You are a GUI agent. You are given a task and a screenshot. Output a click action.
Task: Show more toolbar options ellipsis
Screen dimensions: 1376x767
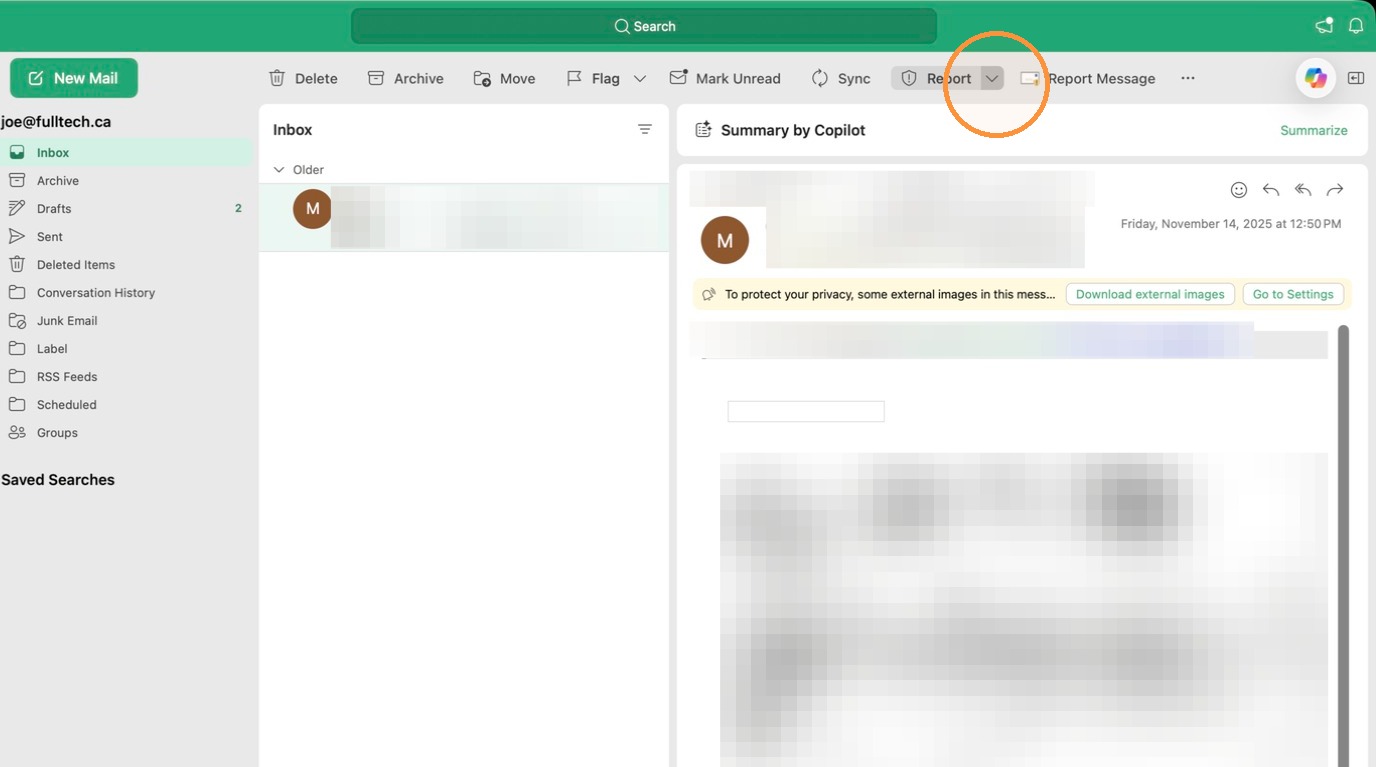pyautogui.click(x=1188, y=78)
